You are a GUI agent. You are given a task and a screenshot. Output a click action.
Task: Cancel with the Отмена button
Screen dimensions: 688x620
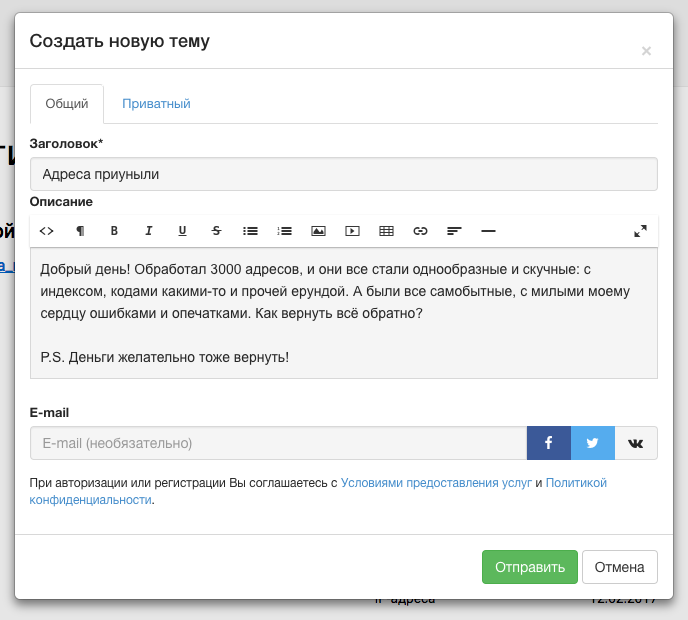pyautogui.click(x=620, y=567)
